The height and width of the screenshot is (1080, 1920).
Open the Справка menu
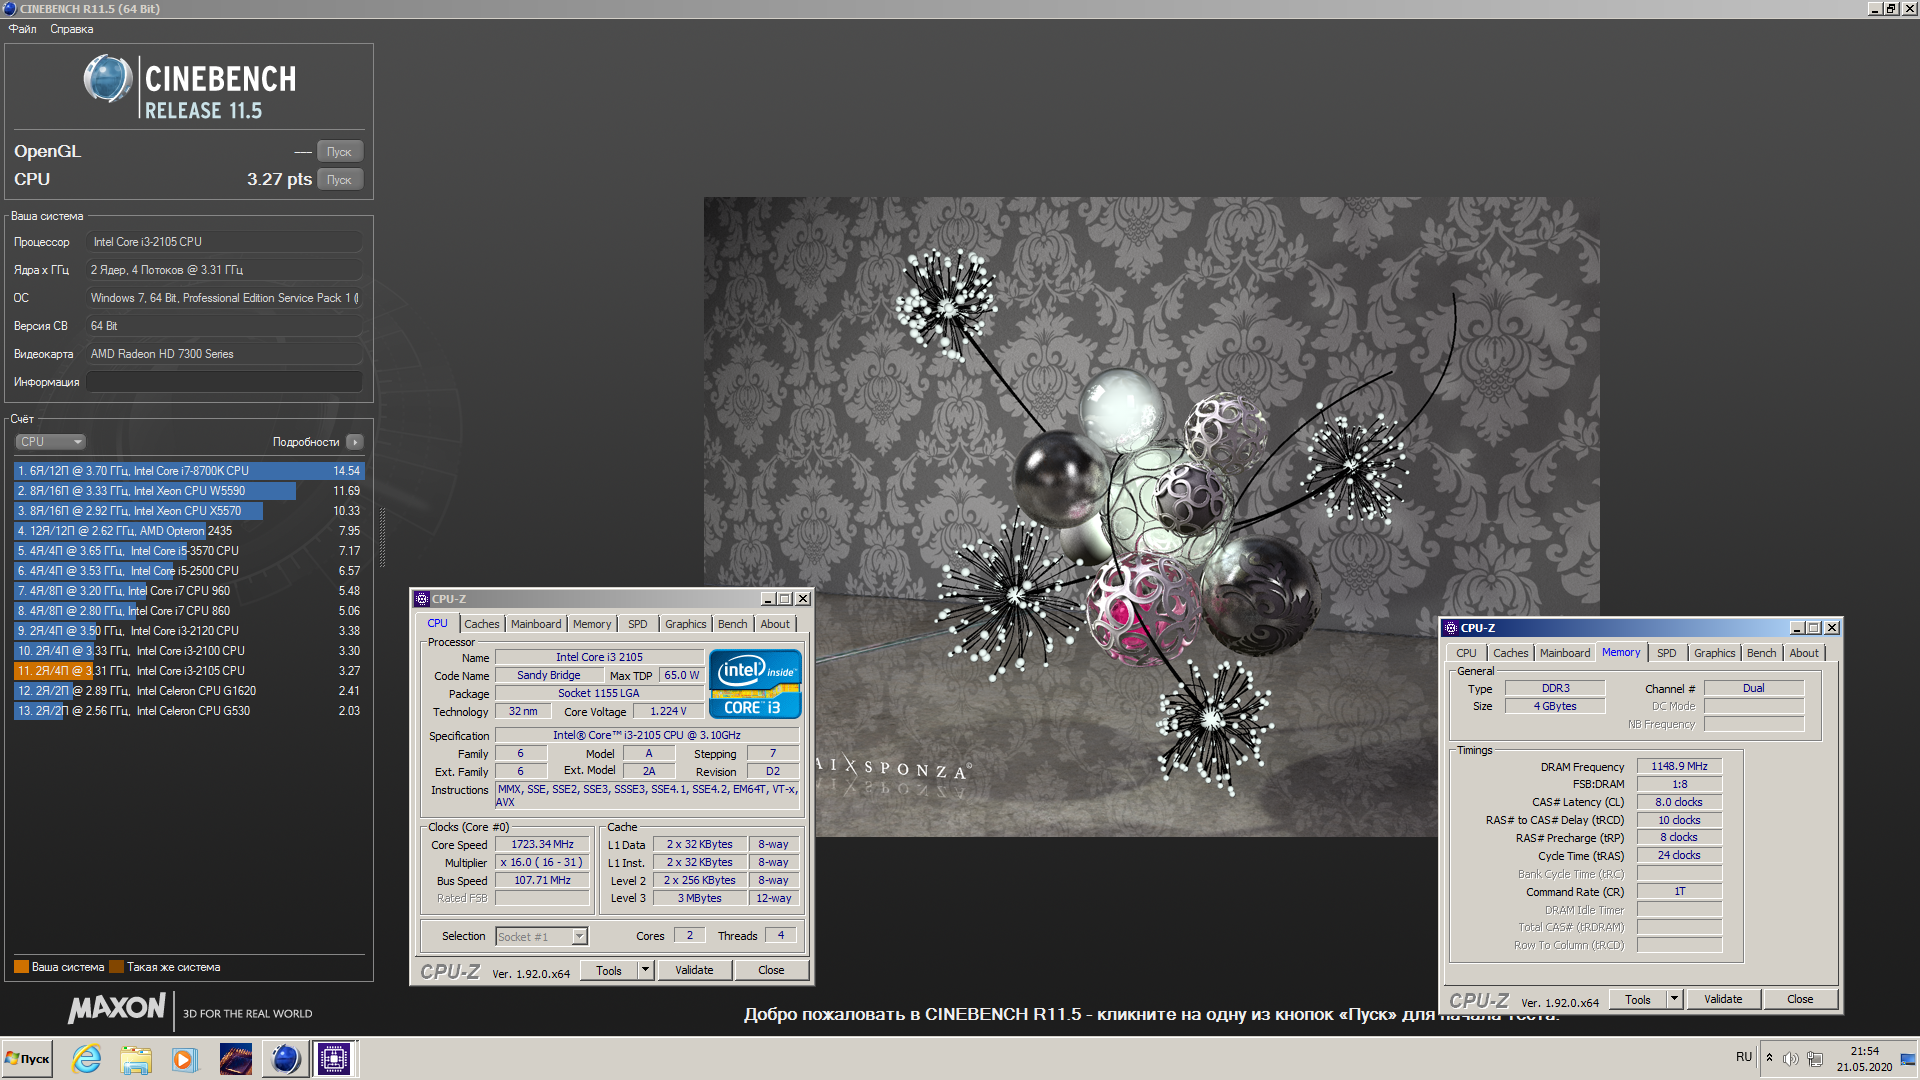tap(72, 29)
